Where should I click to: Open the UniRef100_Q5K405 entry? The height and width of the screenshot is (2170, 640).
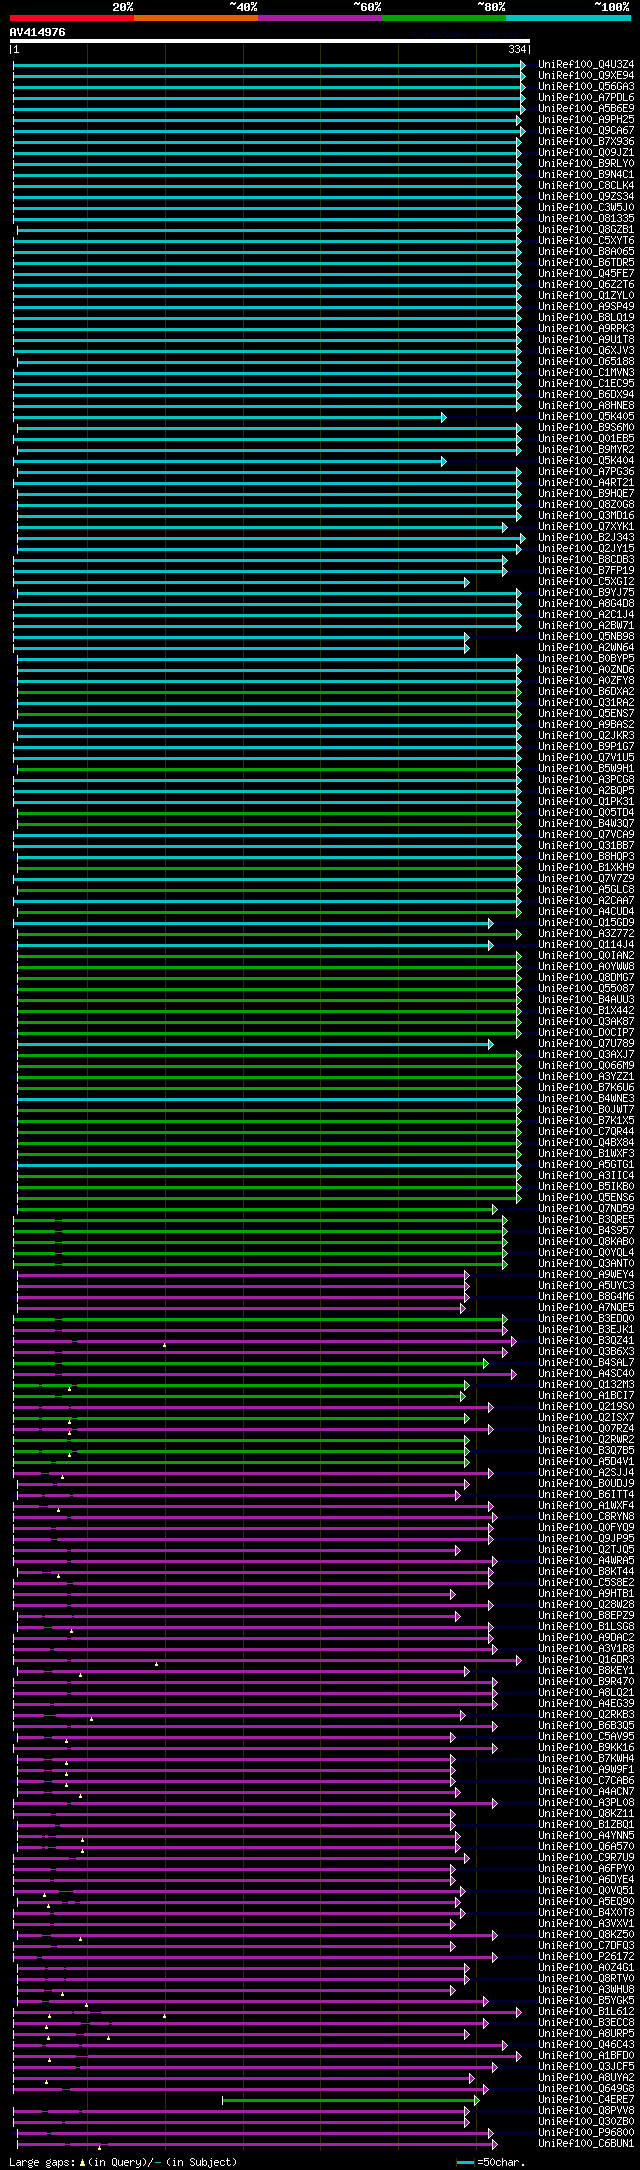click(x=586, y=416)
